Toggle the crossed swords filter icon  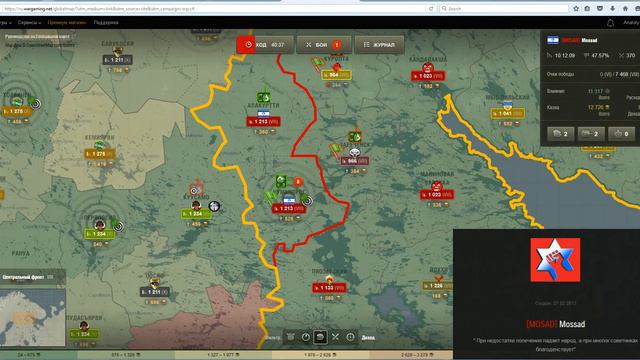(335, 337)
